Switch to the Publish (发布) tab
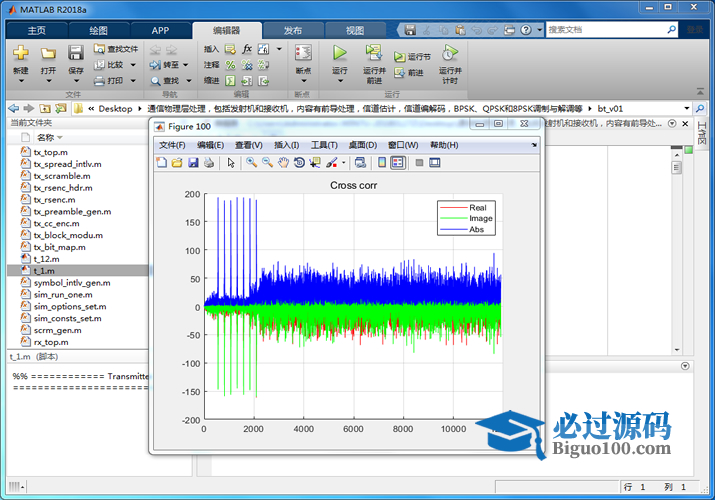The image size is (715, 500). [x=293, y=31]
